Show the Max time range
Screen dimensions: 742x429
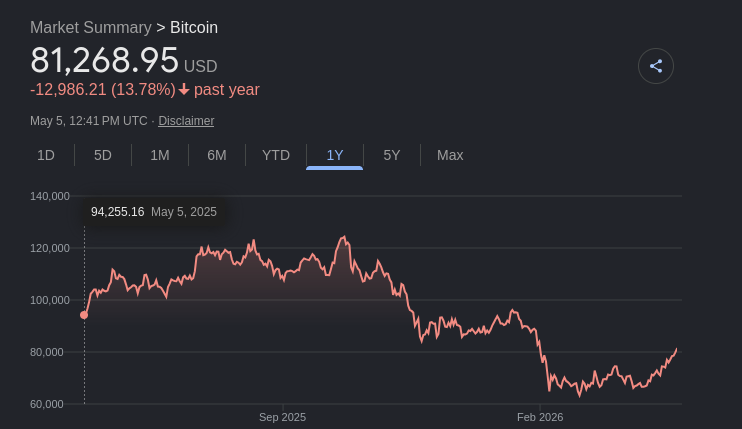point(450,155)
